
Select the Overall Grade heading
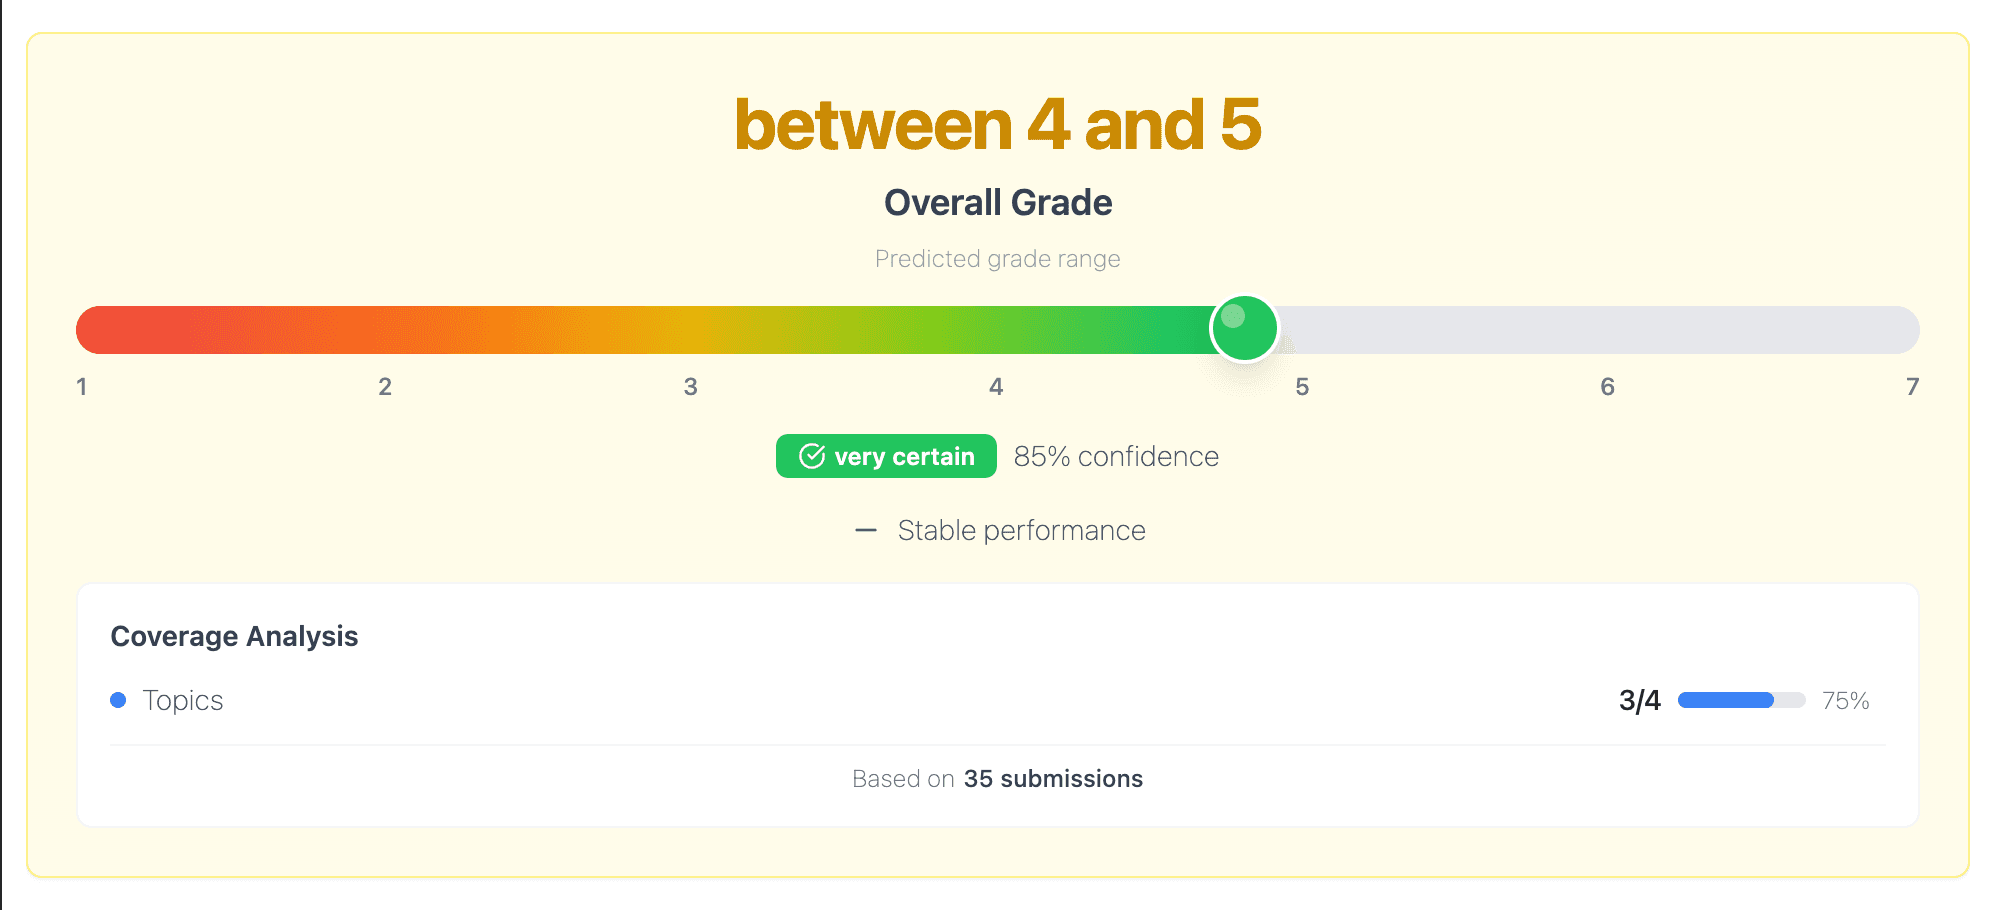pyautogui.click(x=997, y=202)
